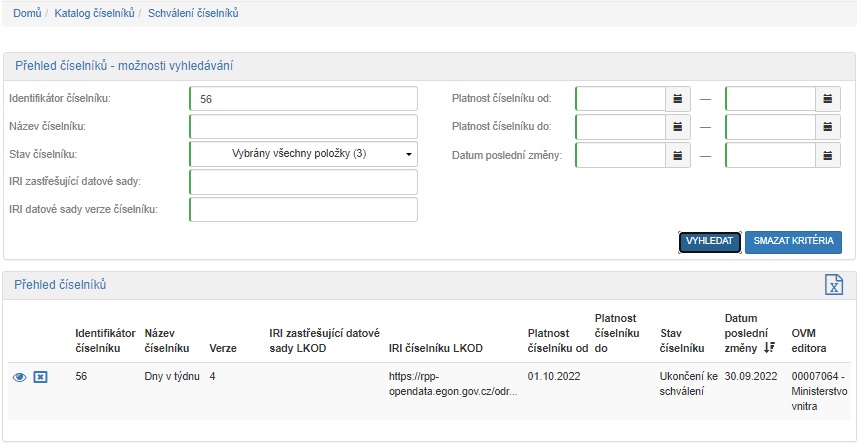Open calendar for Datum poslední změny start date
This screenshot has height=444, width=860.
tap(679, 156)
